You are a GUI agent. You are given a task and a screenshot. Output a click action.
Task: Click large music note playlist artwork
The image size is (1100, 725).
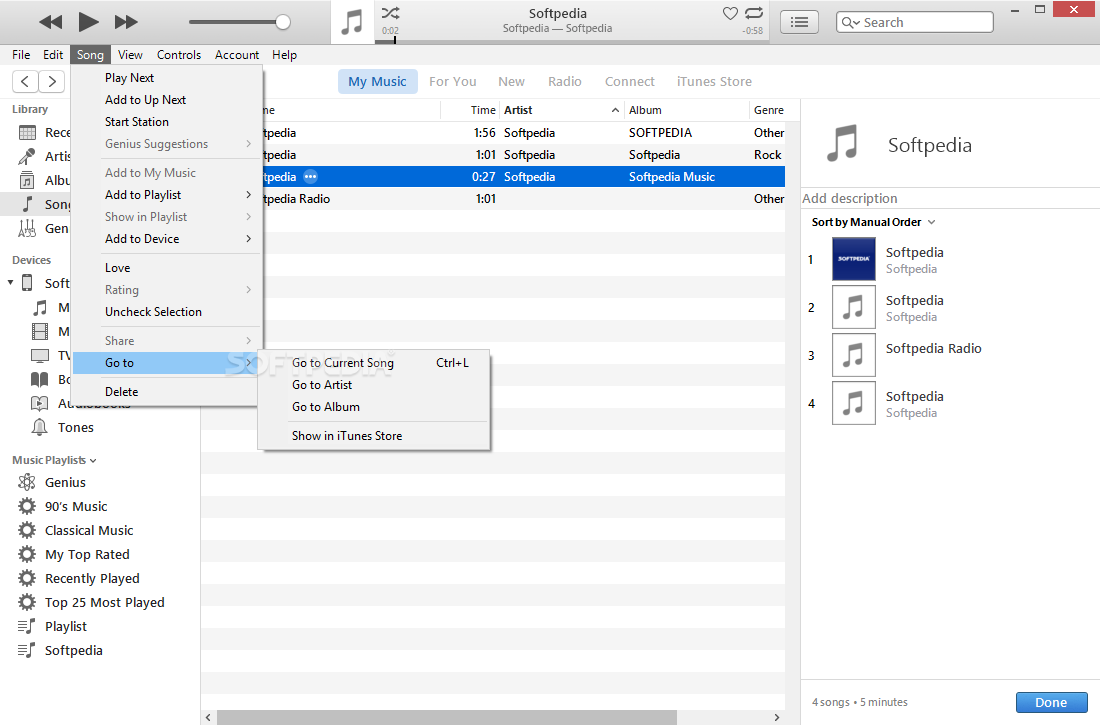click(843, 143)
